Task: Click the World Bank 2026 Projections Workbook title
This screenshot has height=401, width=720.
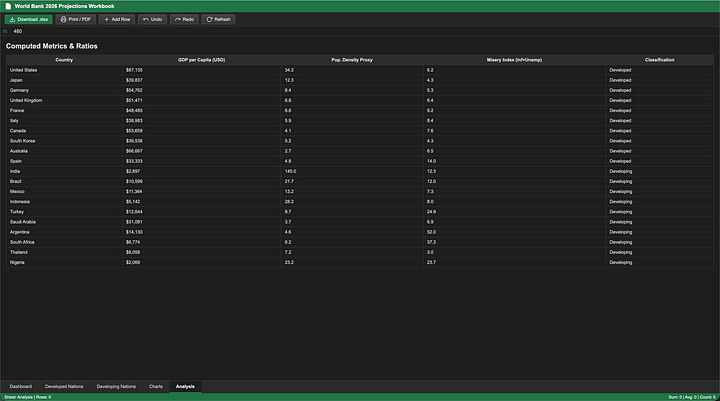Action: click(x=64, y=6)
